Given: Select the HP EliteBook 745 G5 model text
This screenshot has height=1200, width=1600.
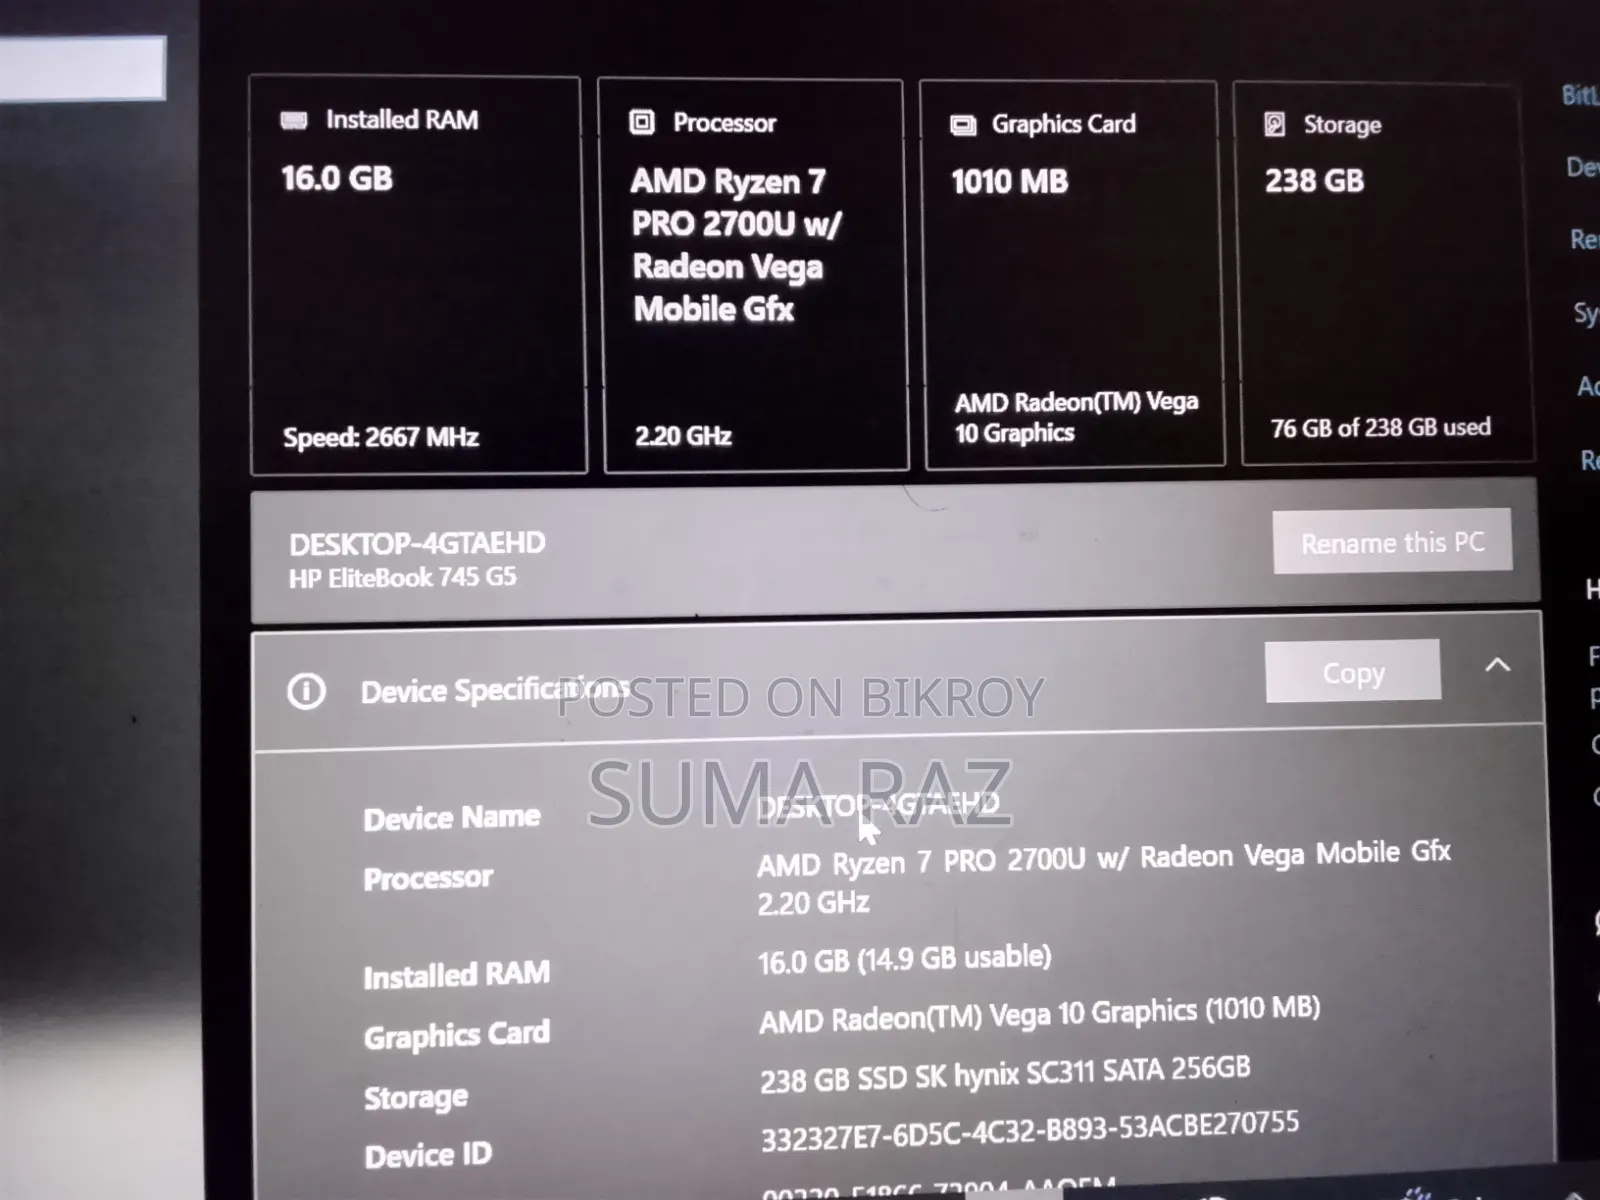Looking at the screenshot, I should point(403,578).
